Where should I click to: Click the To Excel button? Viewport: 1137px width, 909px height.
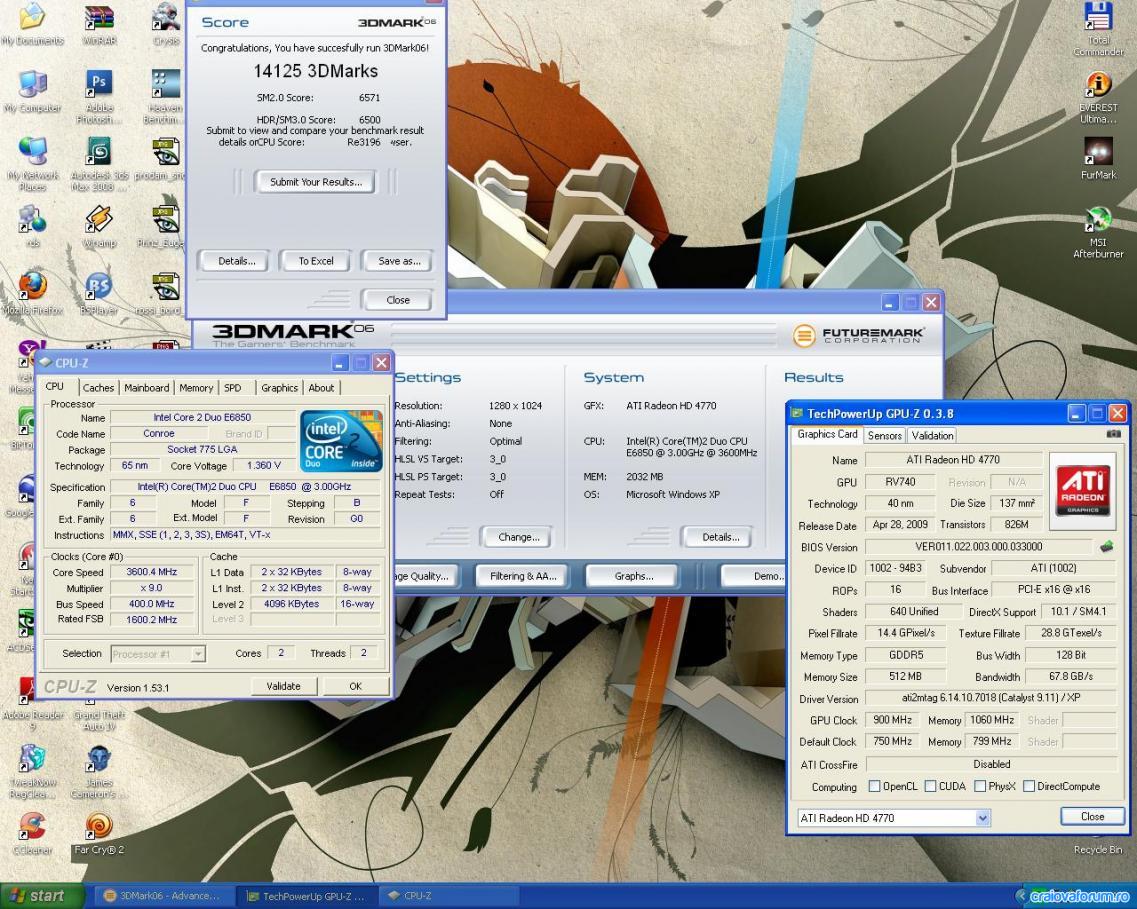coord(315,261)
